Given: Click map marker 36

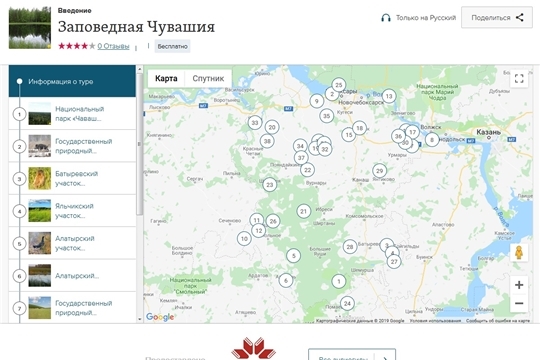Looking at the screenshot, I should click(x=398, y=136).
